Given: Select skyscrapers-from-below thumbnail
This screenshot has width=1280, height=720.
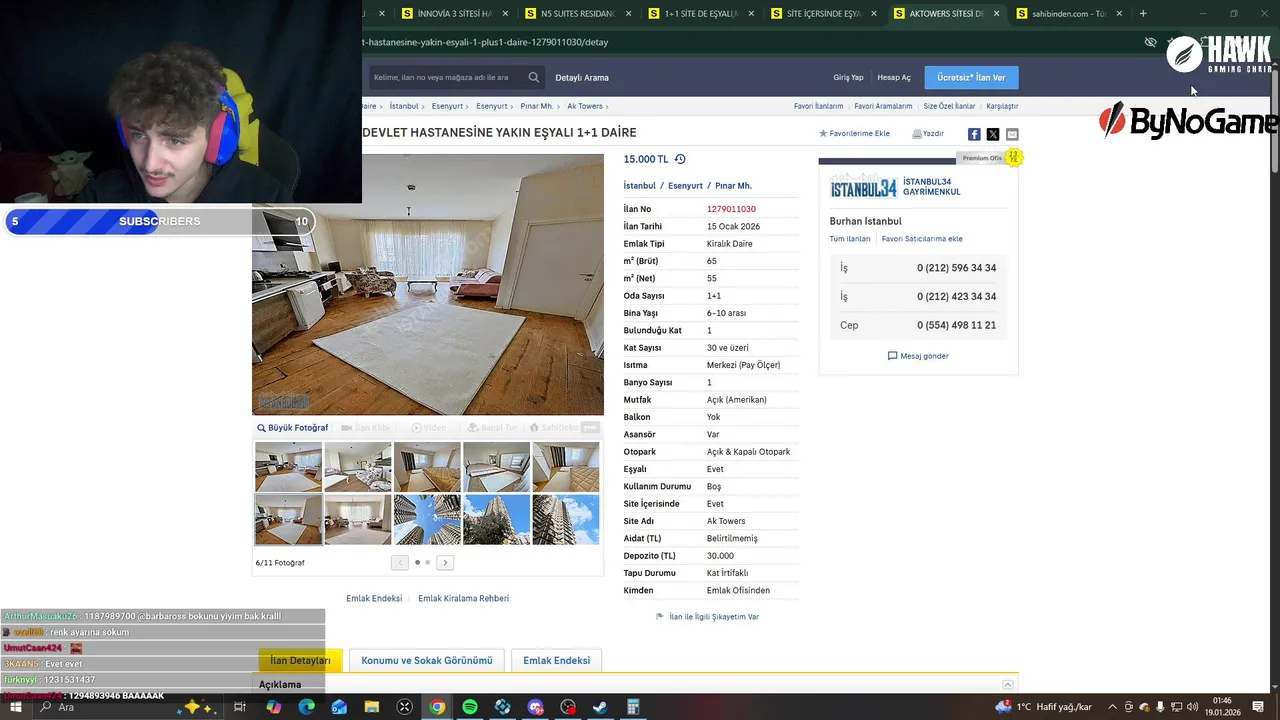Looking at the screenshot, I should (x=427, y=520).
